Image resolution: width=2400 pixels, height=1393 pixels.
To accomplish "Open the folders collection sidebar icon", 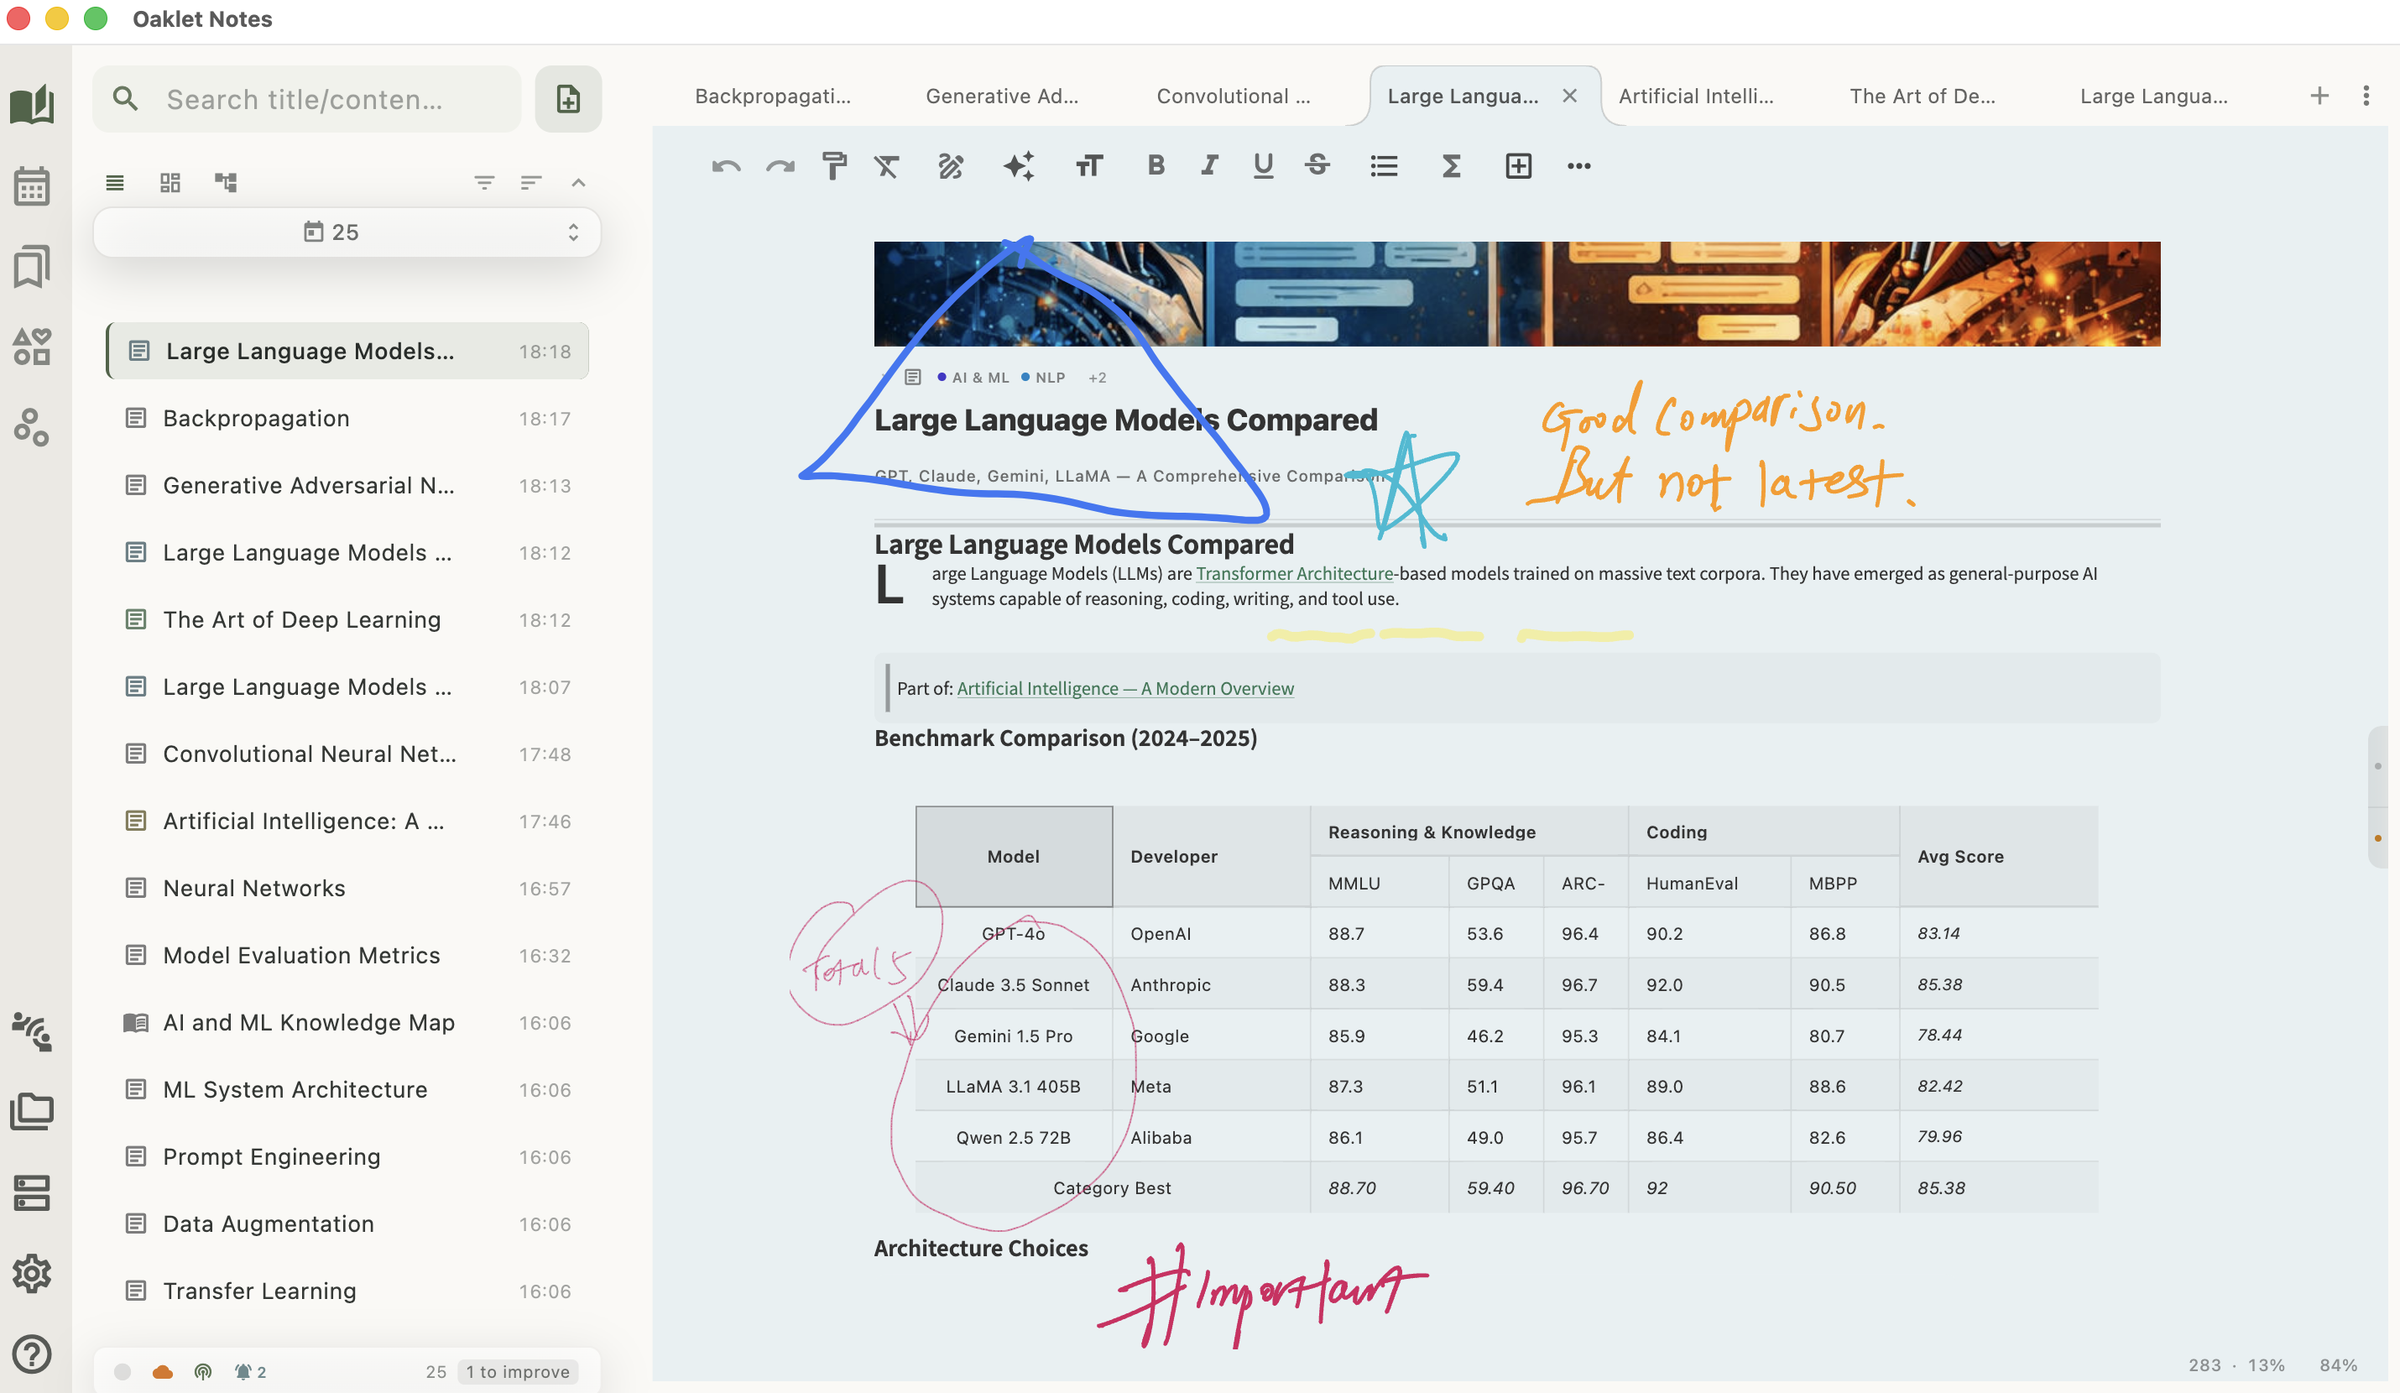I will pyautogui.click(x=32, y=1111).
